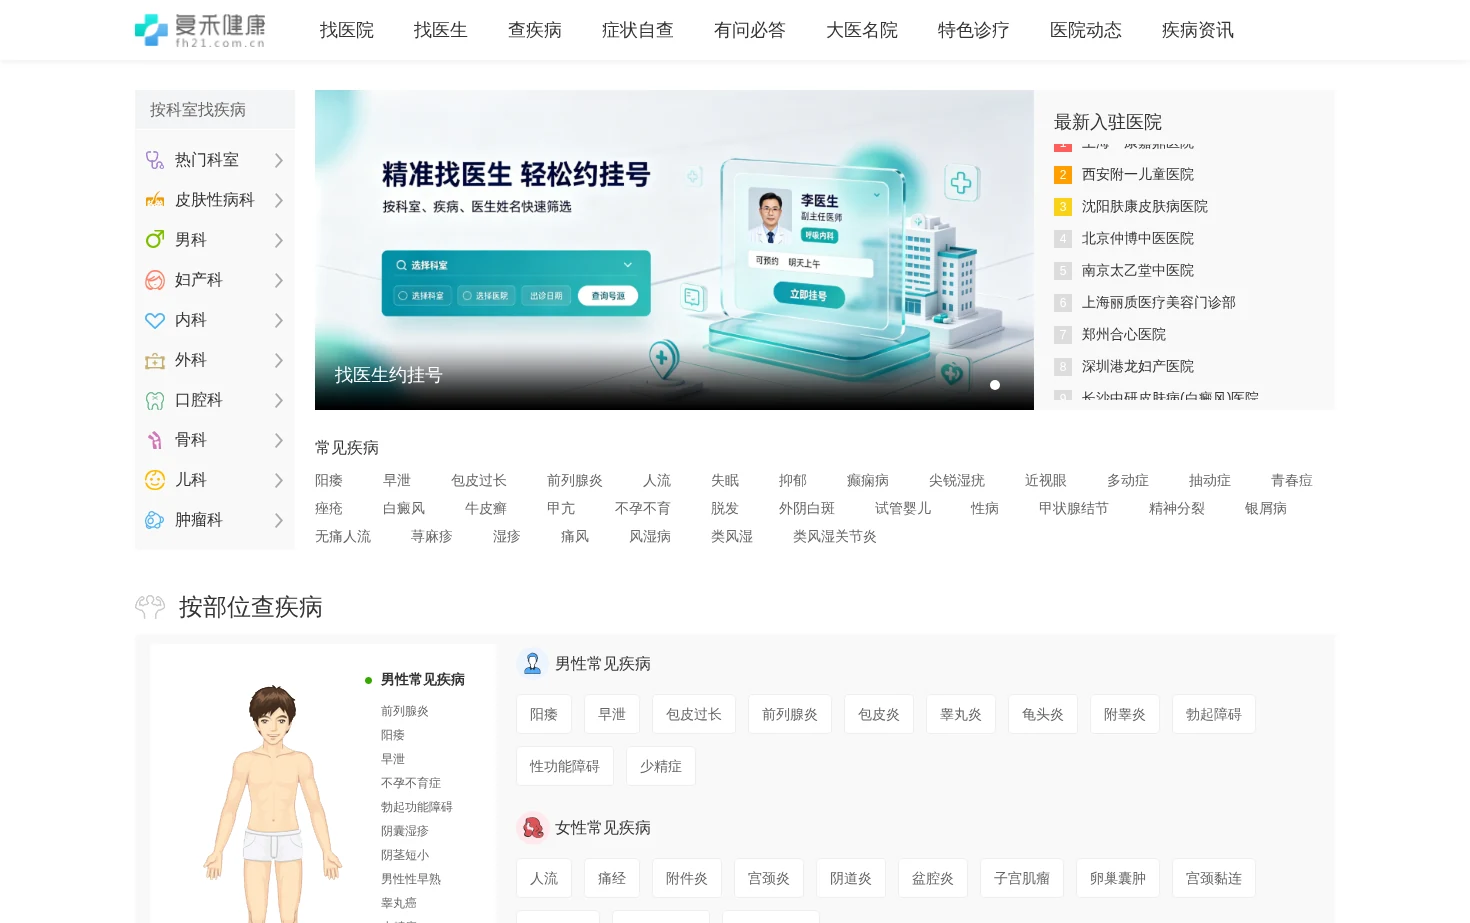Screen dimensions: 1470x923
Task: Click the 女性常见疾病 section avatar icon
Action: [533, 827]
